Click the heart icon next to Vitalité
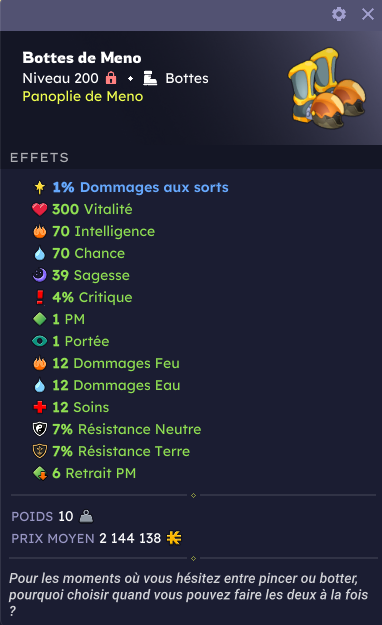This screenshot has height=625, width=382. click(x=39, y=209)
